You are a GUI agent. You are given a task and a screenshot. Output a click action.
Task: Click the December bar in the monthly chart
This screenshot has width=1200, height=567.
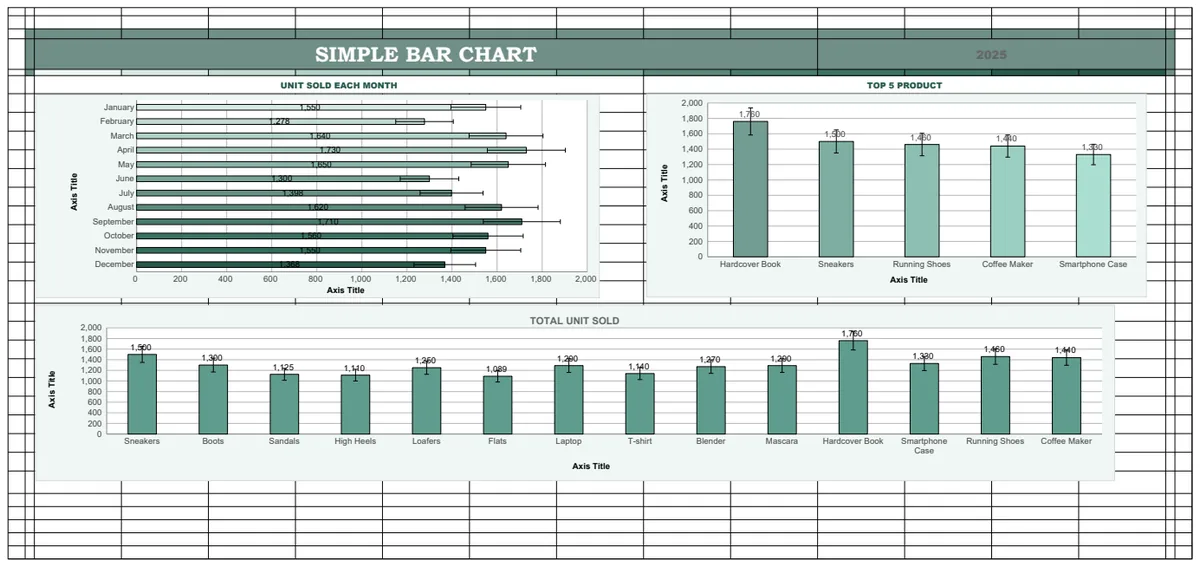coord(290,264)
